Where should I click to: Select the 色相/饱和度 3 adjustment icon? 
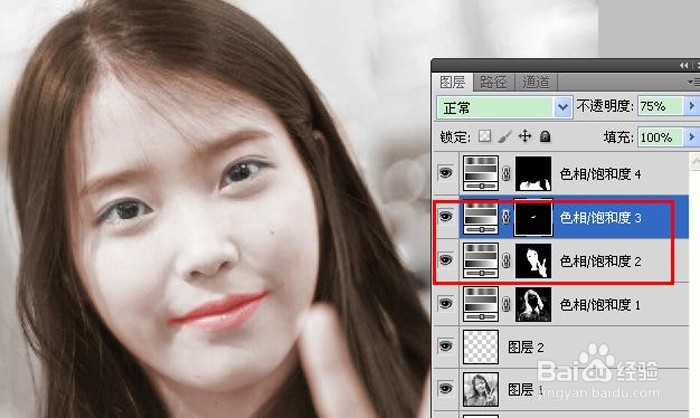(481, 217)
